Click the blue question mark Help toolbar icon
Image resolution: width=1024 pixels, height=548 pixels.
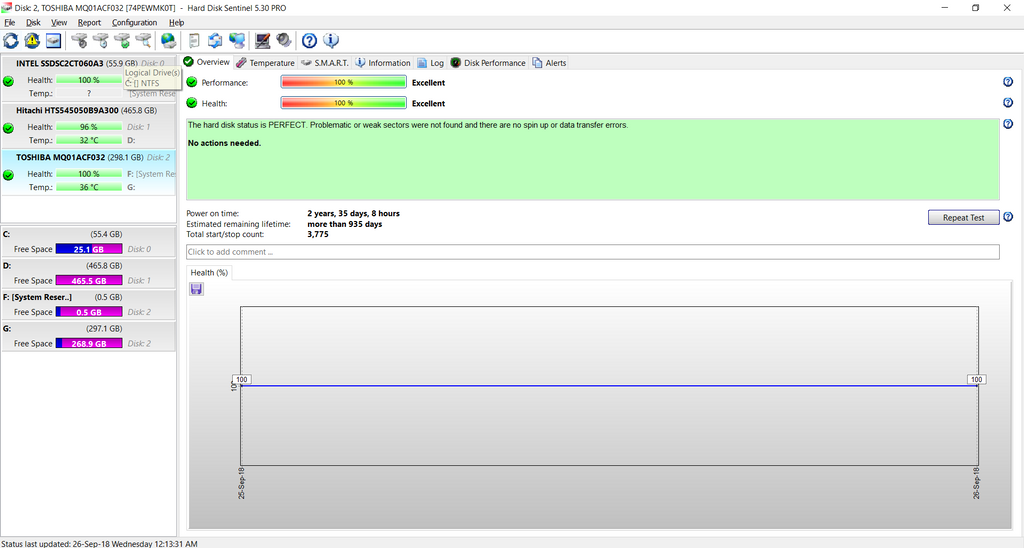310,40
